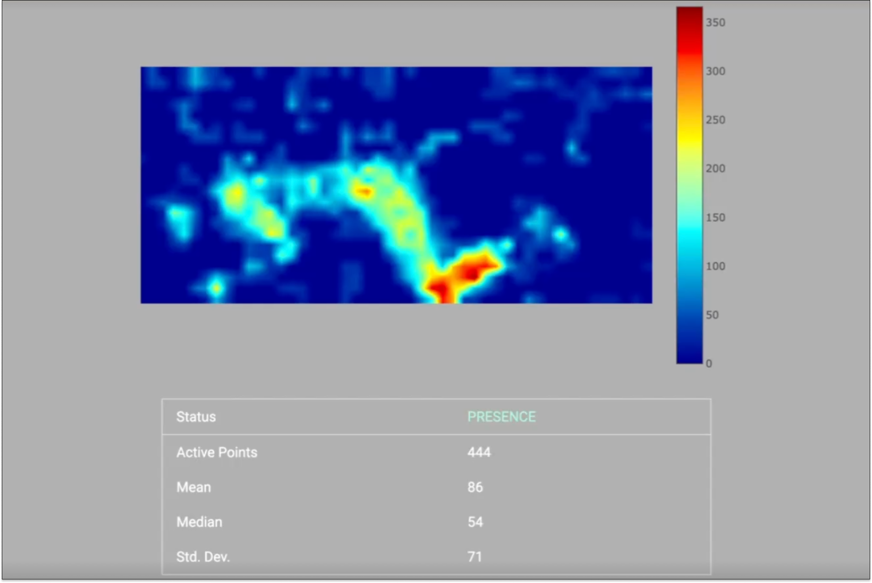Click the Median row label
Screen dimensions: 872x583
pos(199,522)
